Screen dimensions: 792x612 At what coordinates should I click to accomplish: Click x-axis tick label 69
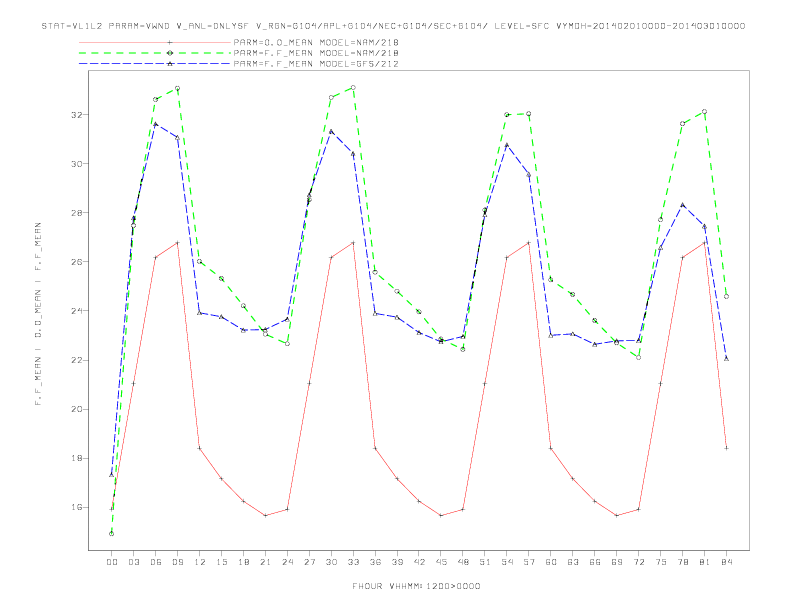tap(617, 562)
